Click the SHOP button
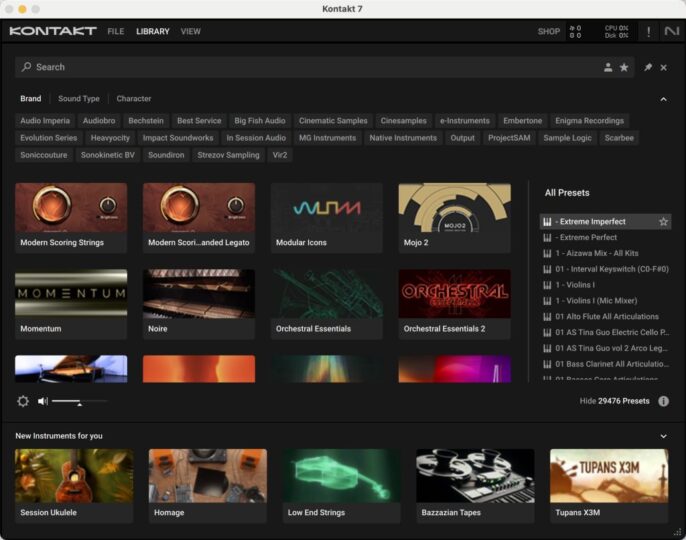 coord(549,32)
